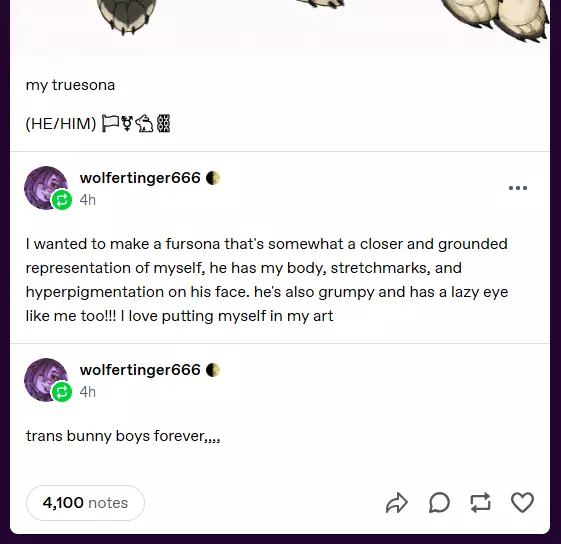Click the rabbit emoji after HE/HIM
This screenshot has width=561, height=544.
(x=144, y=123)
